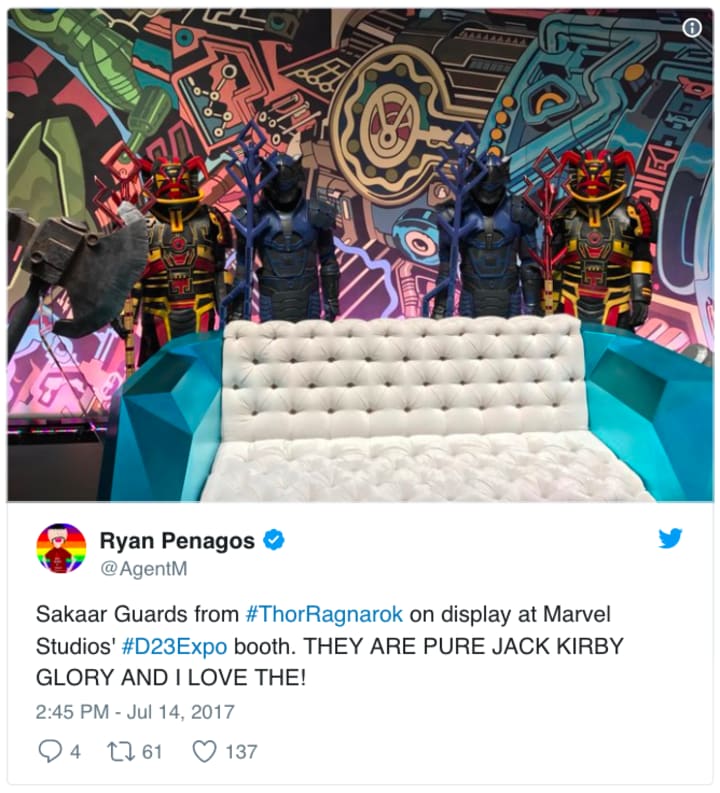Click the blue verified badge

pos(274,540)
